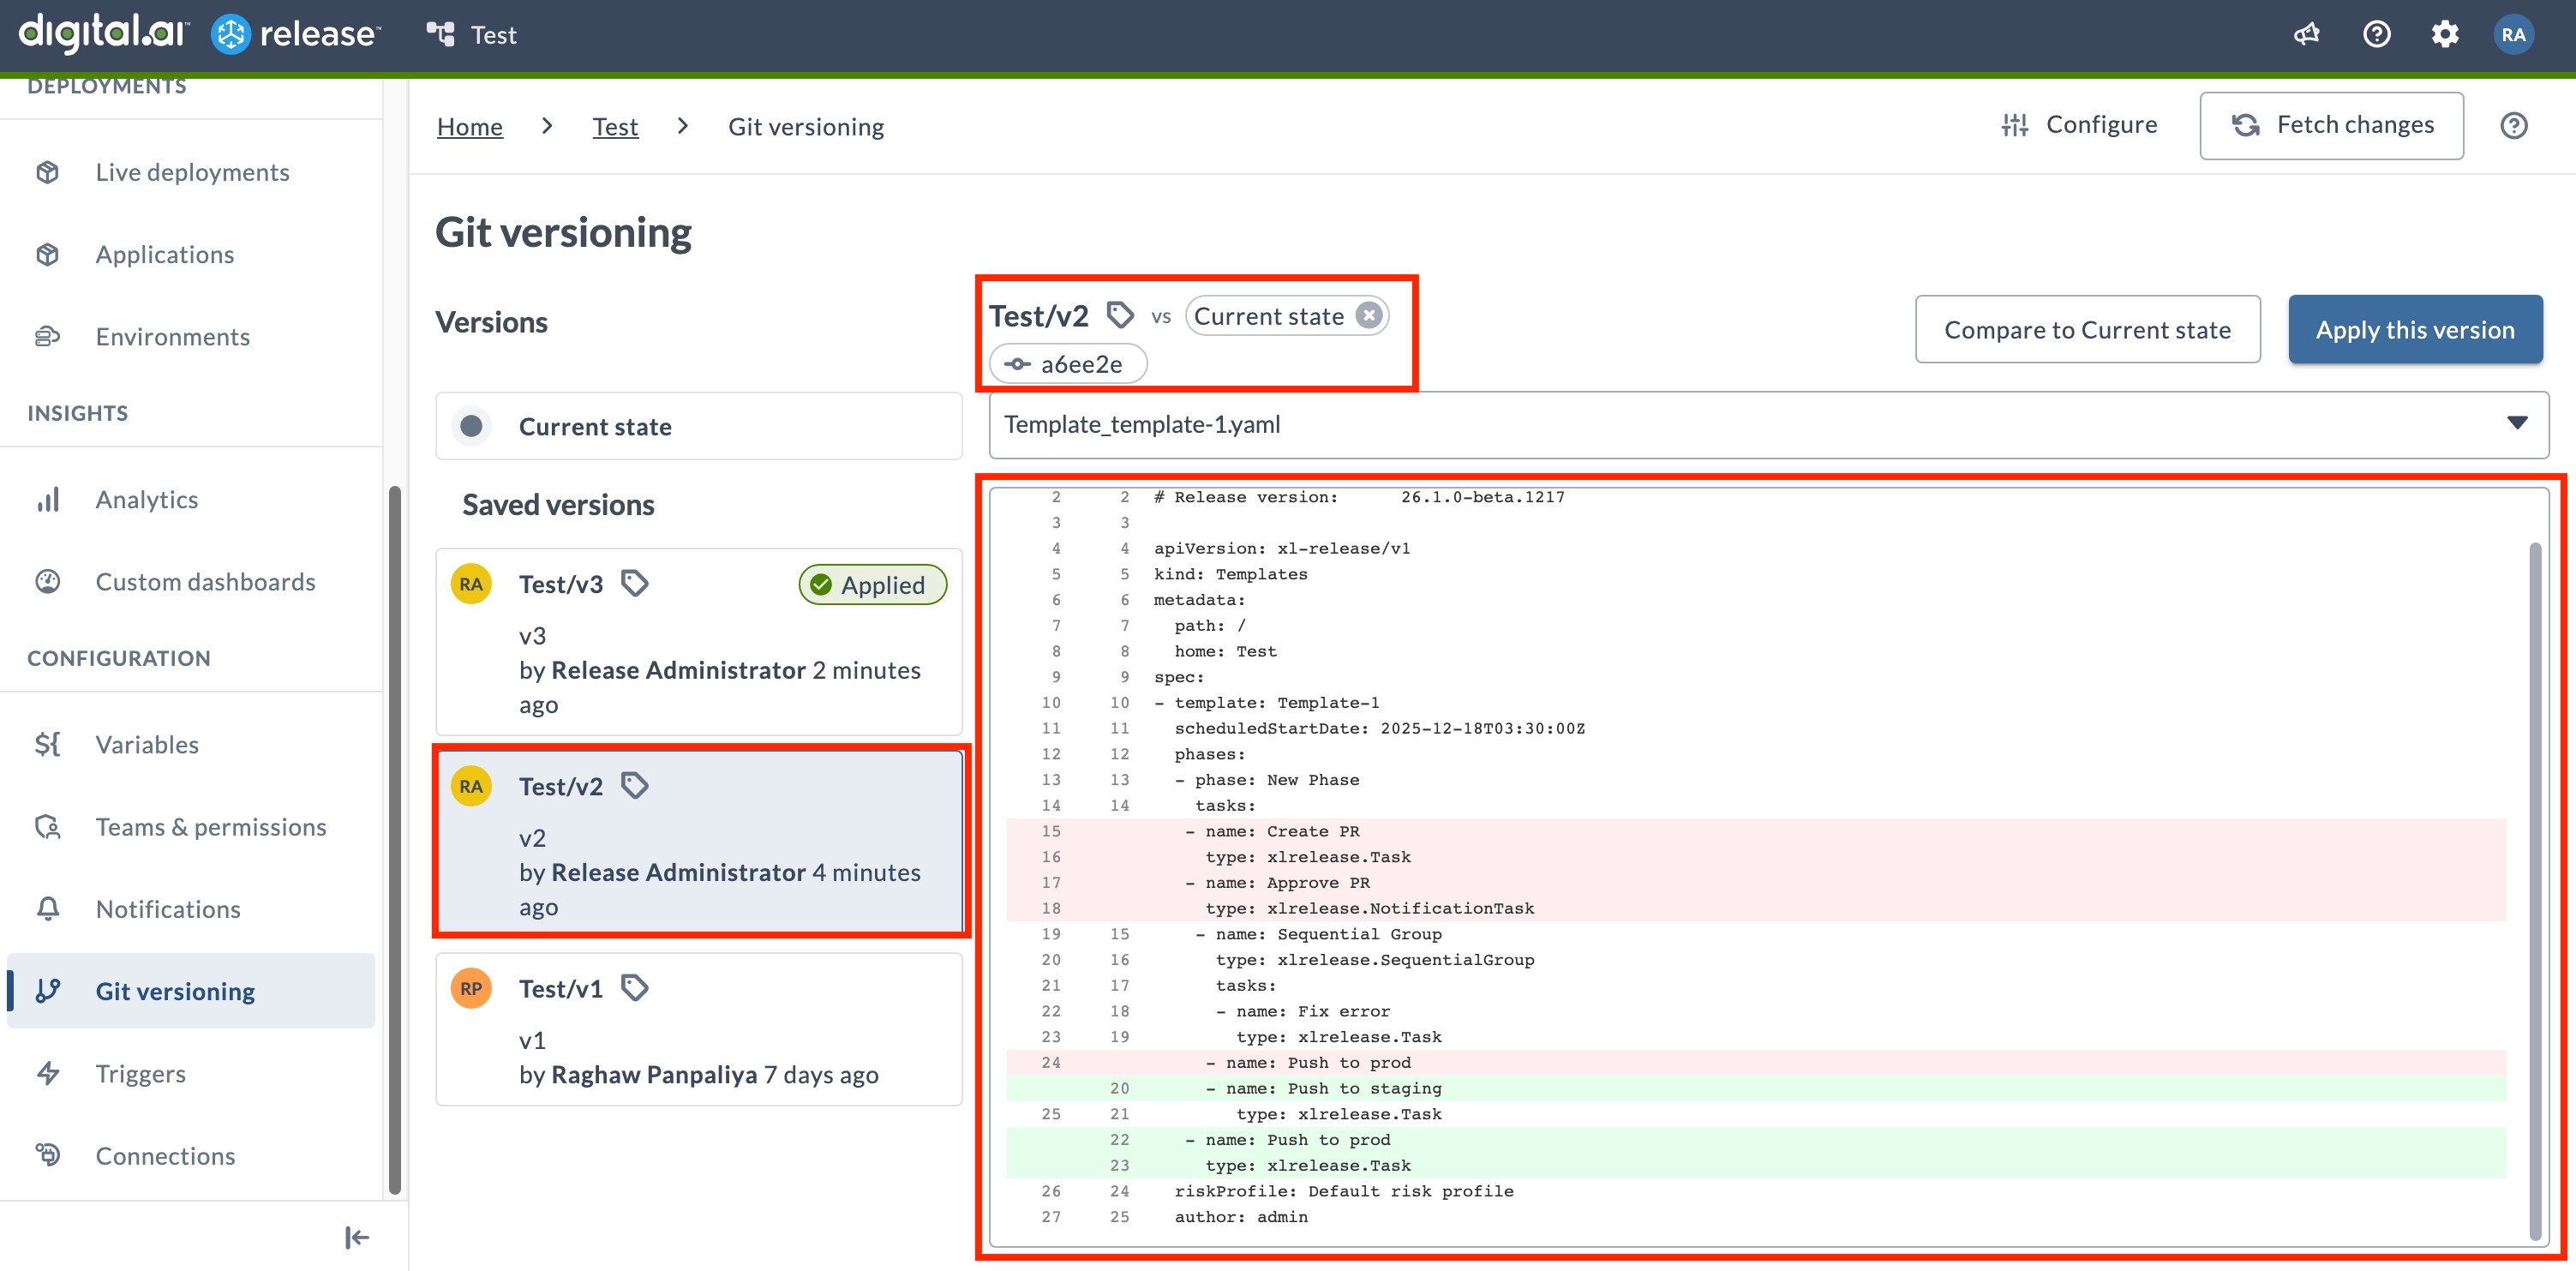Image resolution: width=2576 pixels, height=1271 pixels.
Task: Open the Home breadcrumb link
Action: (469, 126)
